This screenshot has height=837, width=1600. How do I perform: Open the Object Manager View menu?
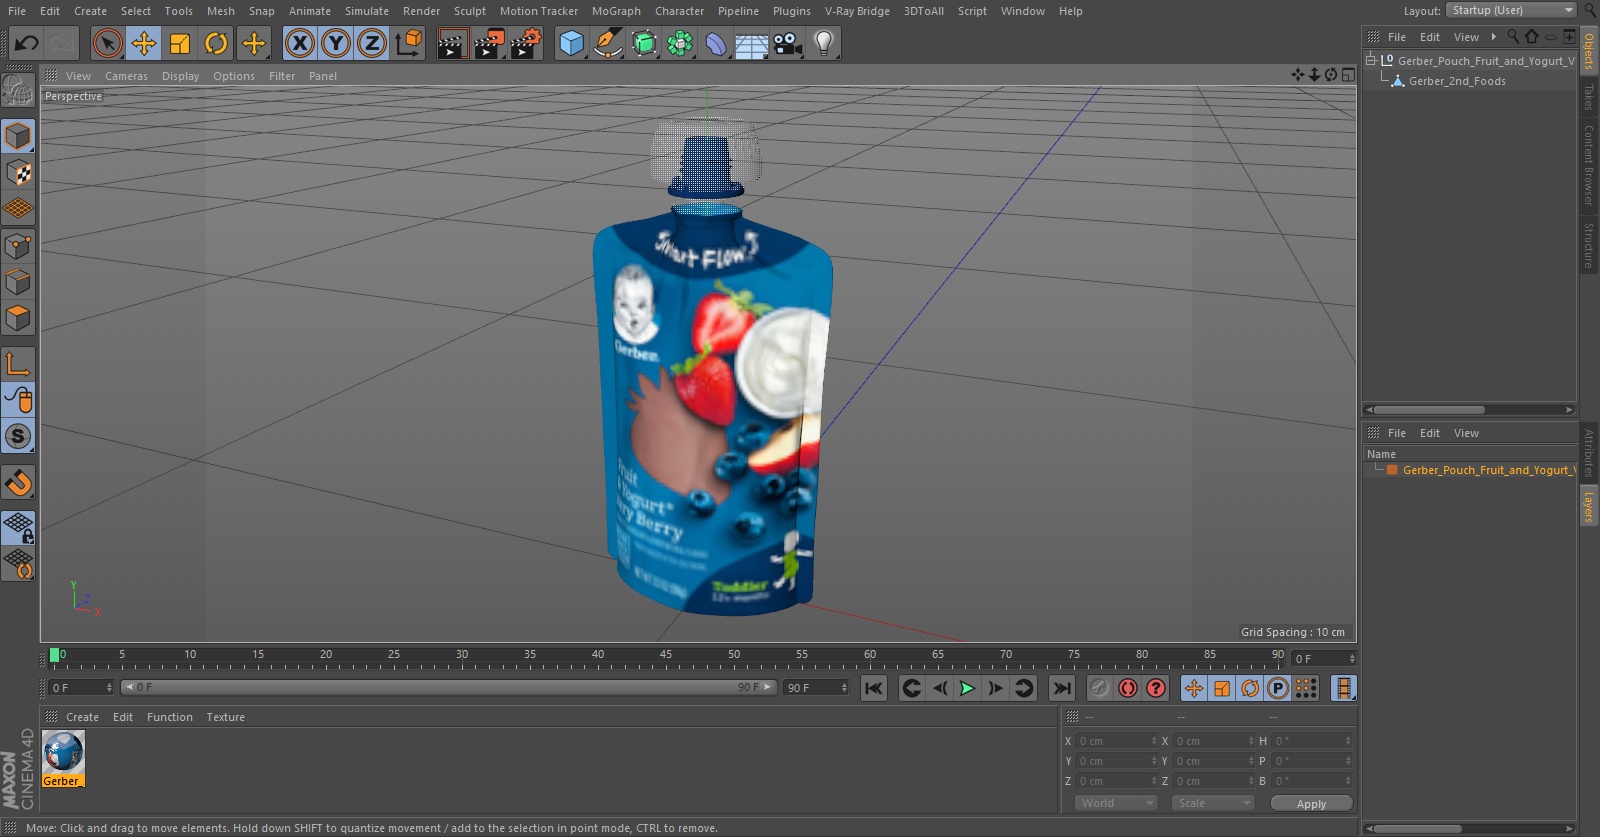pos(1466,37)
